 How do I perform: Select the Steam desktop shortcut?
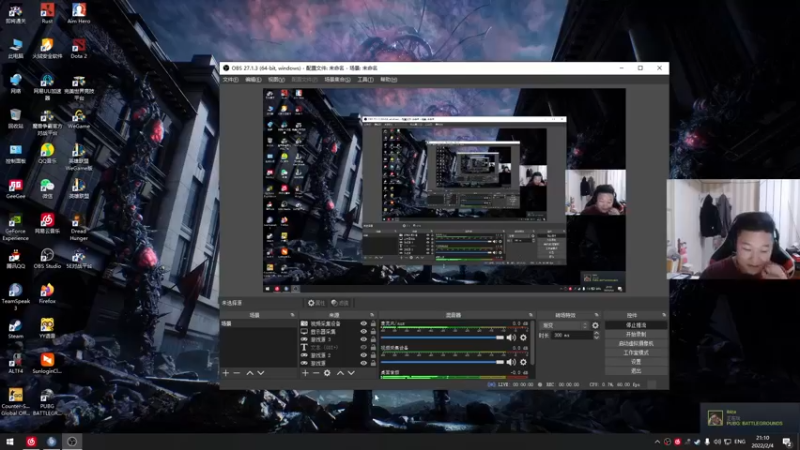coord(15,328)
